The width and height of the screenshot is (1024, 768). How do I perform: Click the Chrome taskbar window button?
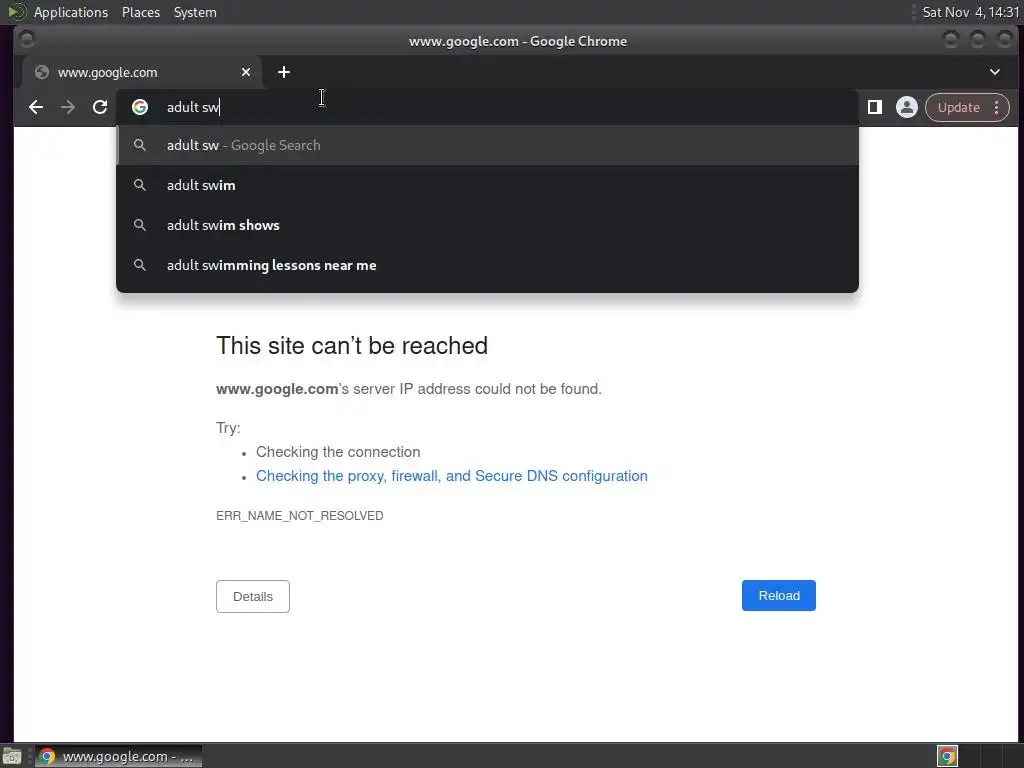pyautogui.click(x=118, y=756)
